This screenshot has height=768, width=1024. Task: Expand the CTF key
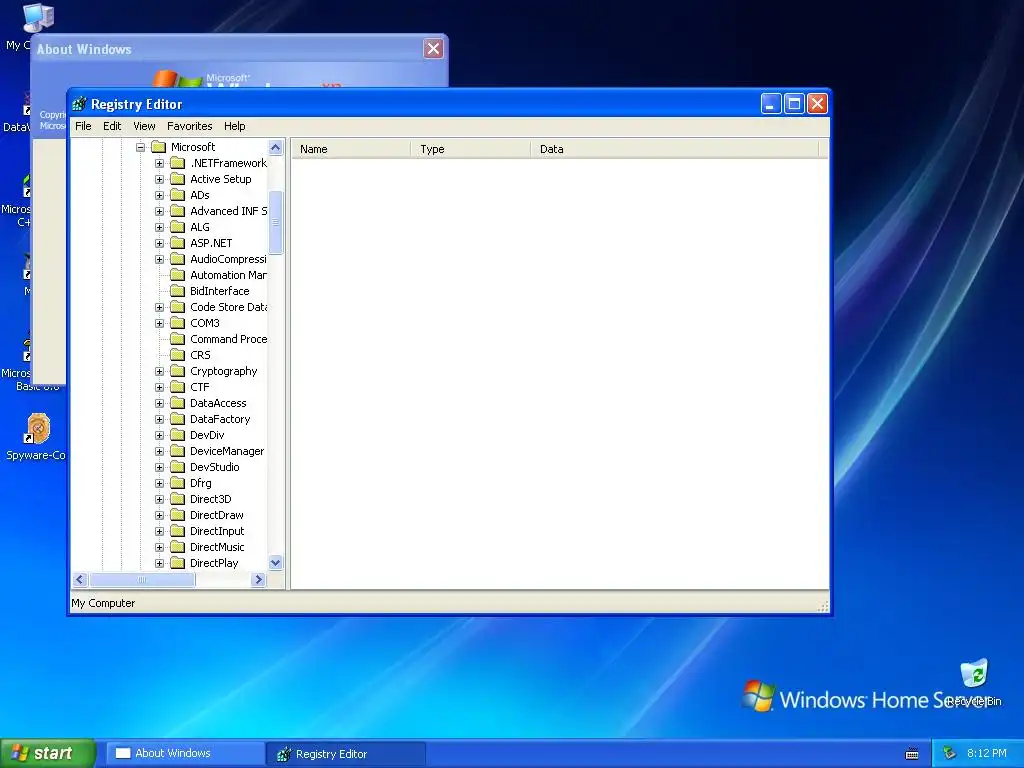click(159, 387)
